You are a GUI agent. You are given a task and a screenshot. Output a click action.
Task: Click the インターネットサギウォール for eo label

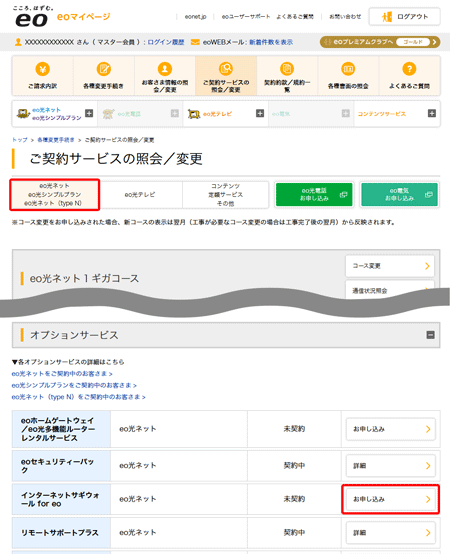(60, 499)
